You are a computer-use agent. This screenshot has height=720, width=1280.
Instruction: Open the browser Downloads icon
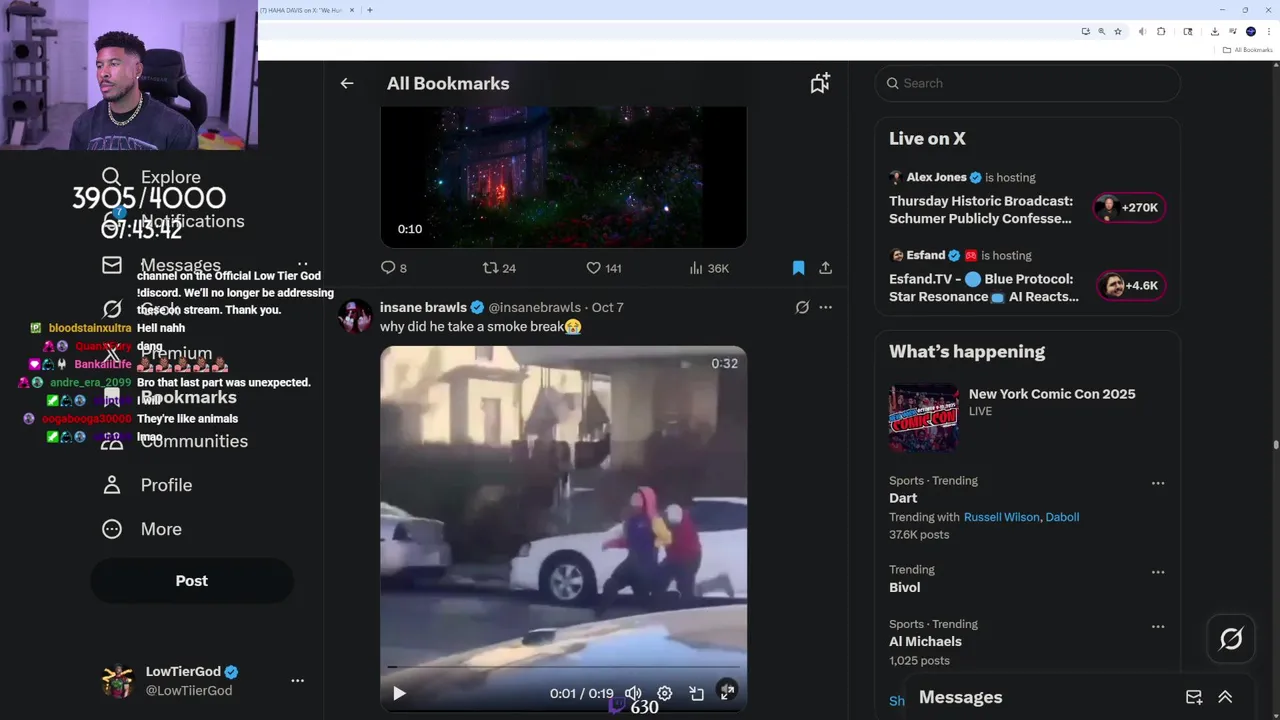[1215, 32]
